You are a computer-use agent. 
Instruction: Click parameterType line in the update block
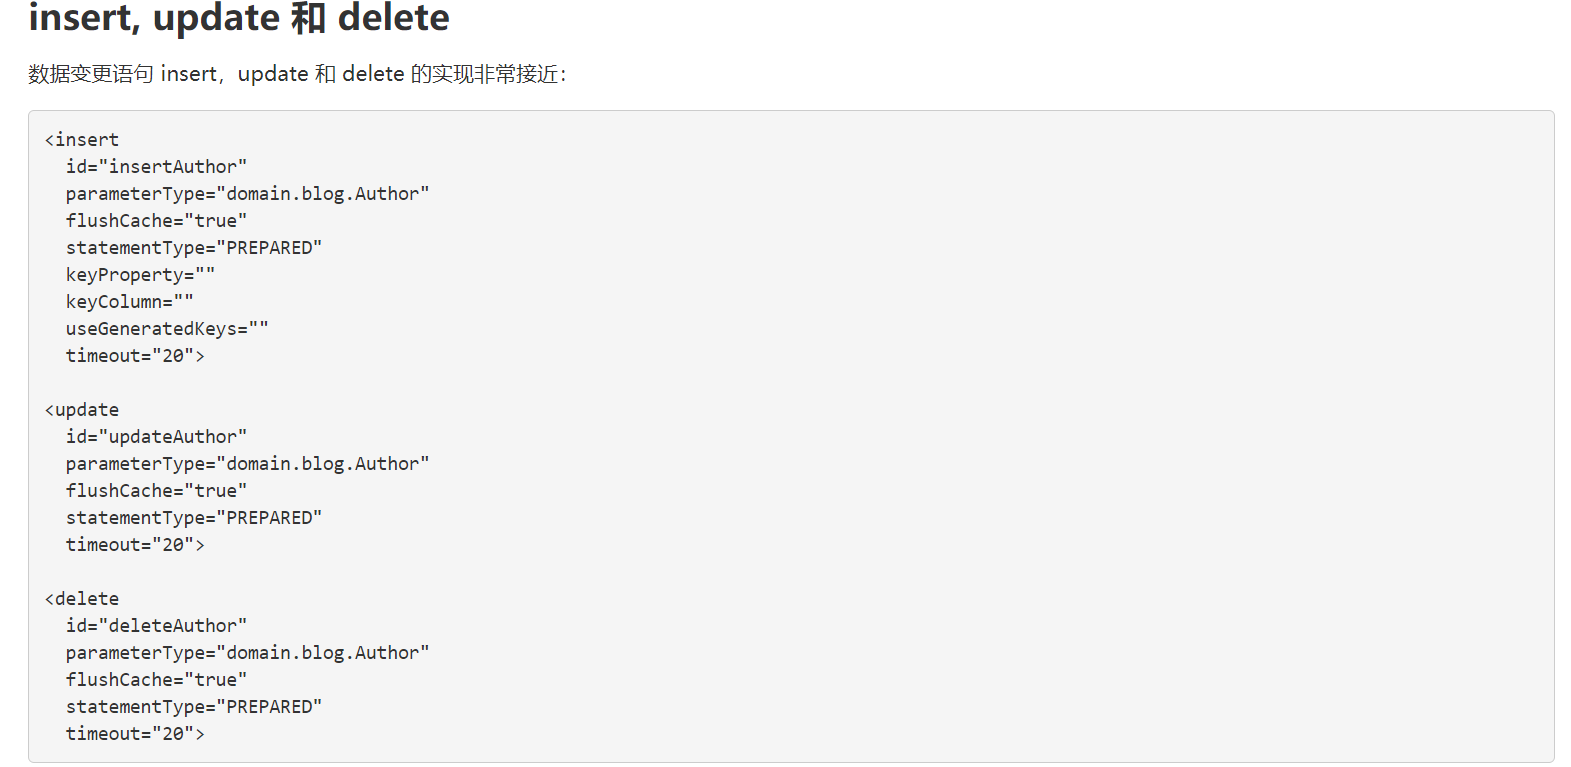click(247, 464)
